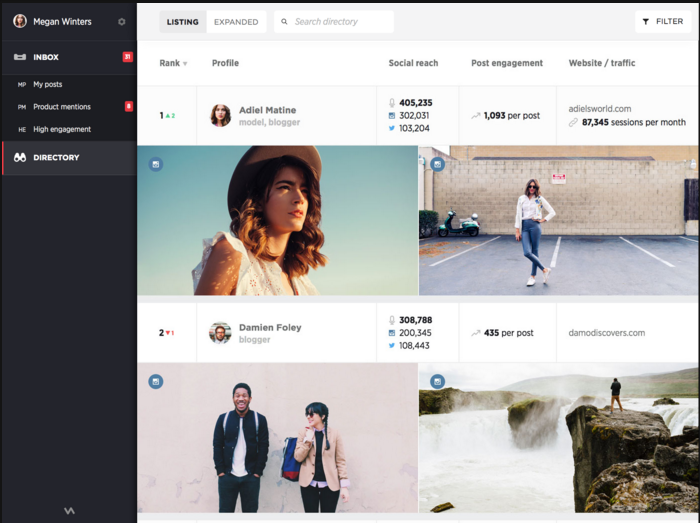The height and width of the screenshot is (523, 700).
Task: Switch to Expanded view tab
Action: click(x=236, y=22)
